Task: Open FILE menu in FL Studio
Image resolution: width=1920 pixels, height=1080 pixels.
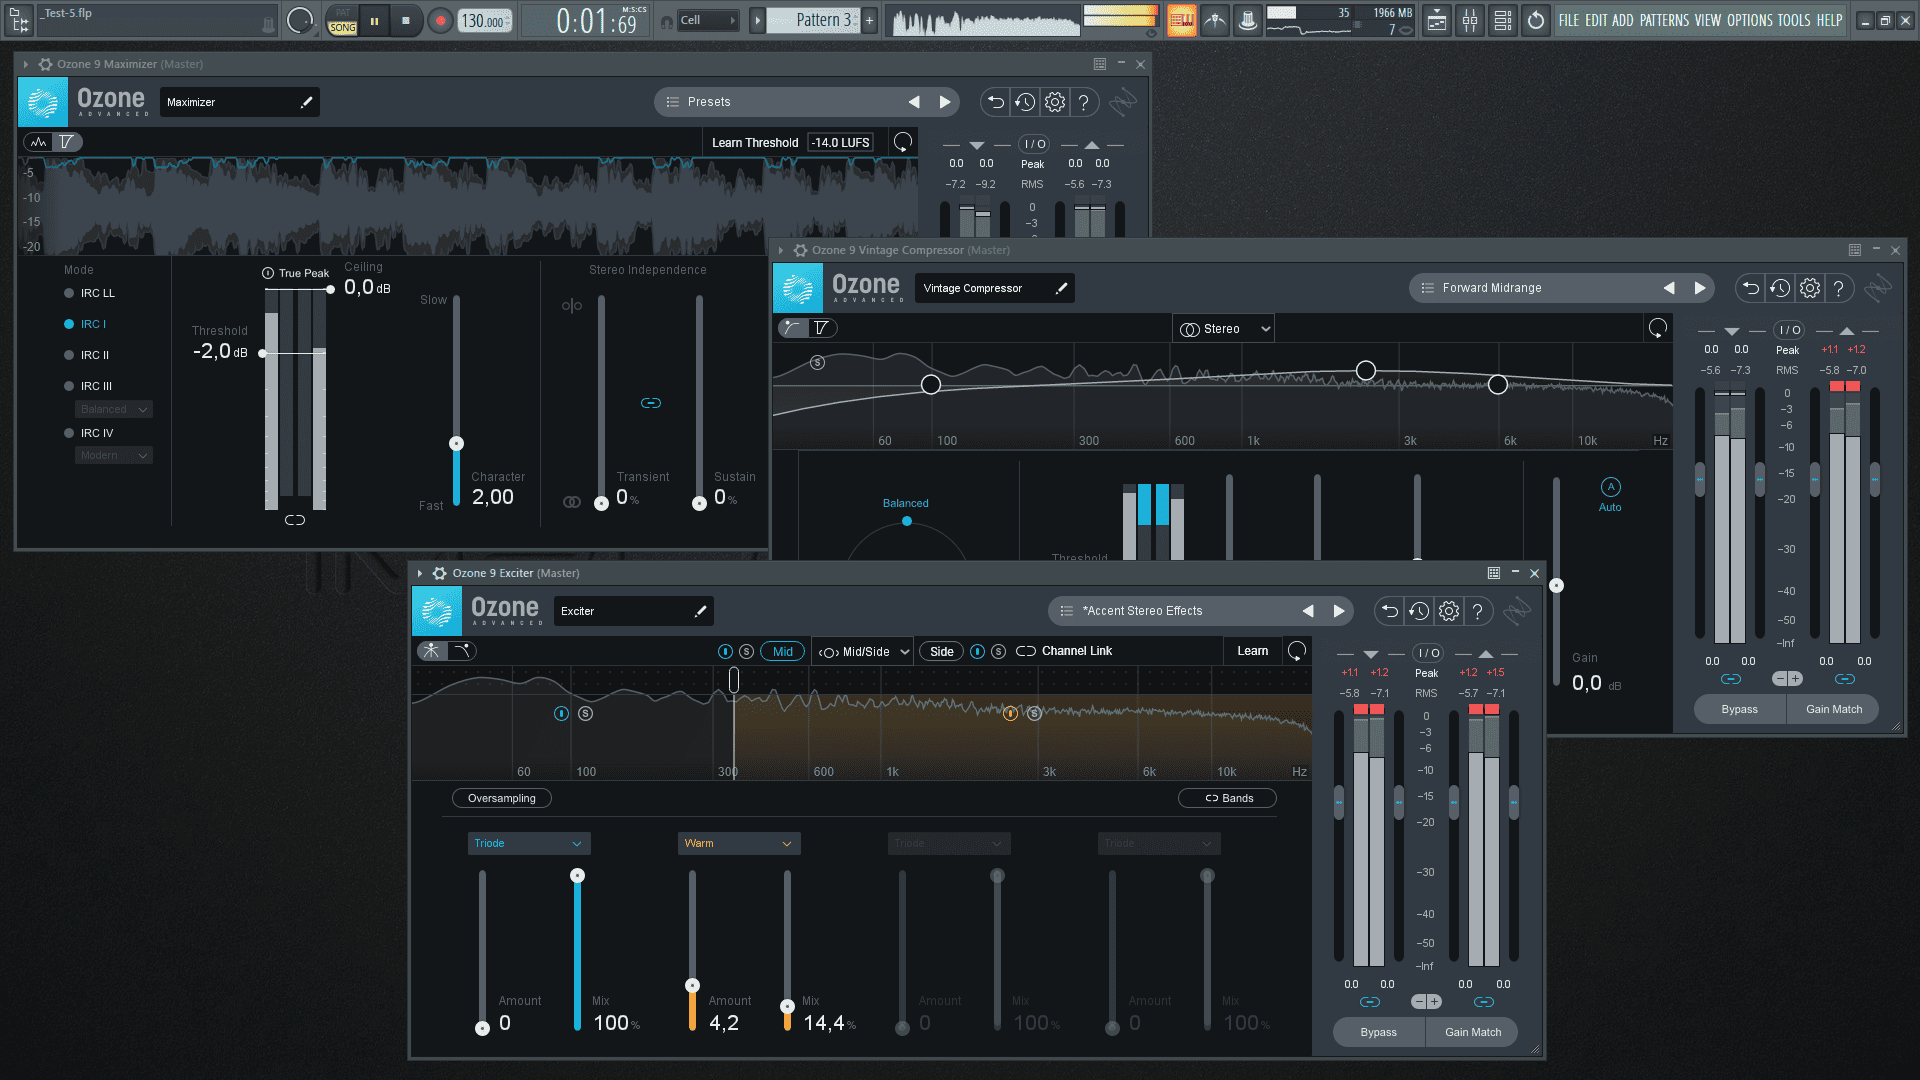Action: click(1569, 20)
